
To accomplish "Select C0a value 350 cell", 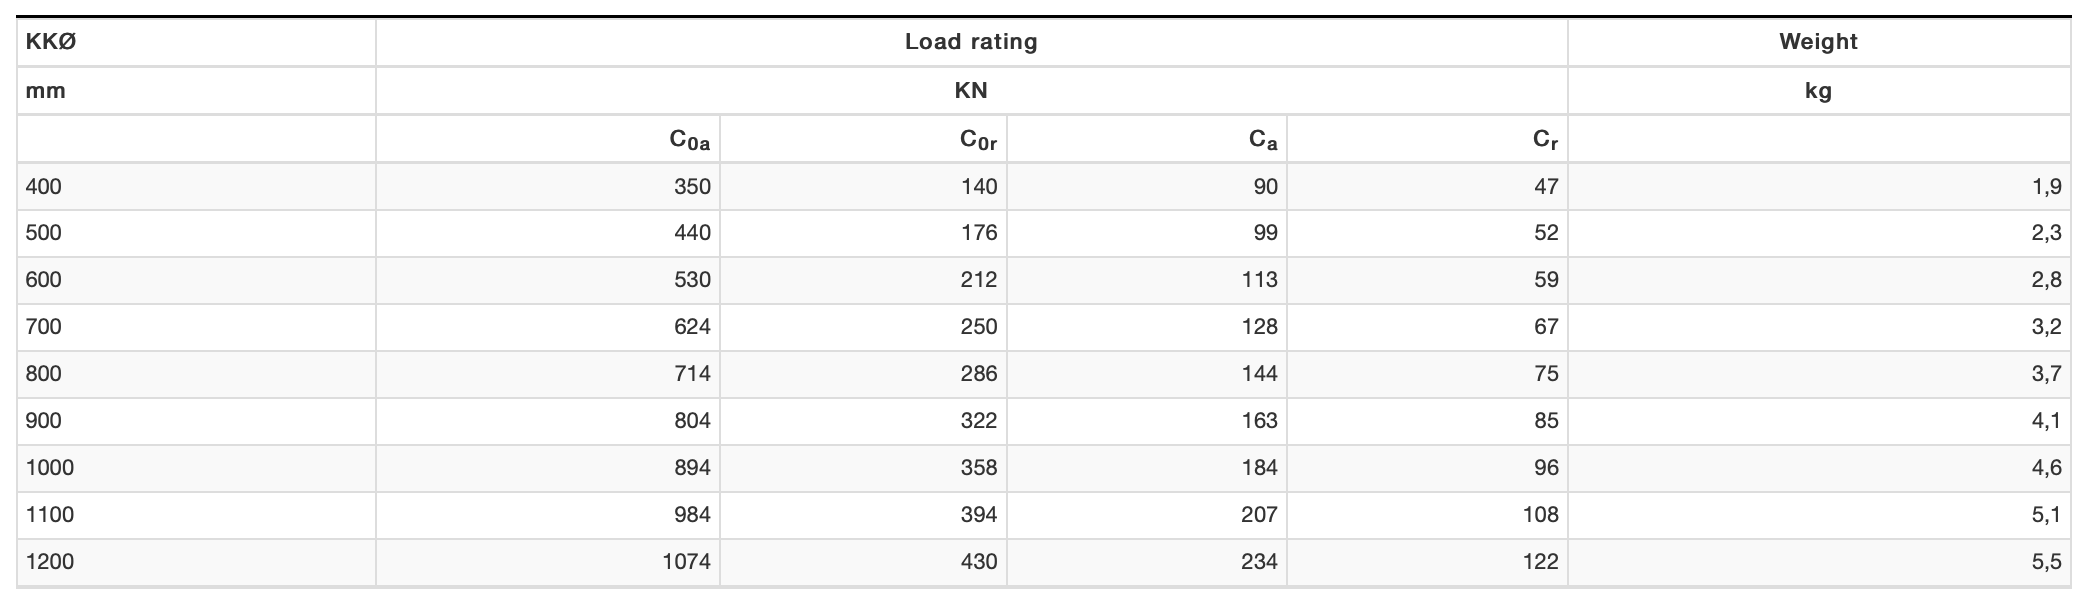I will click(548, 186).
